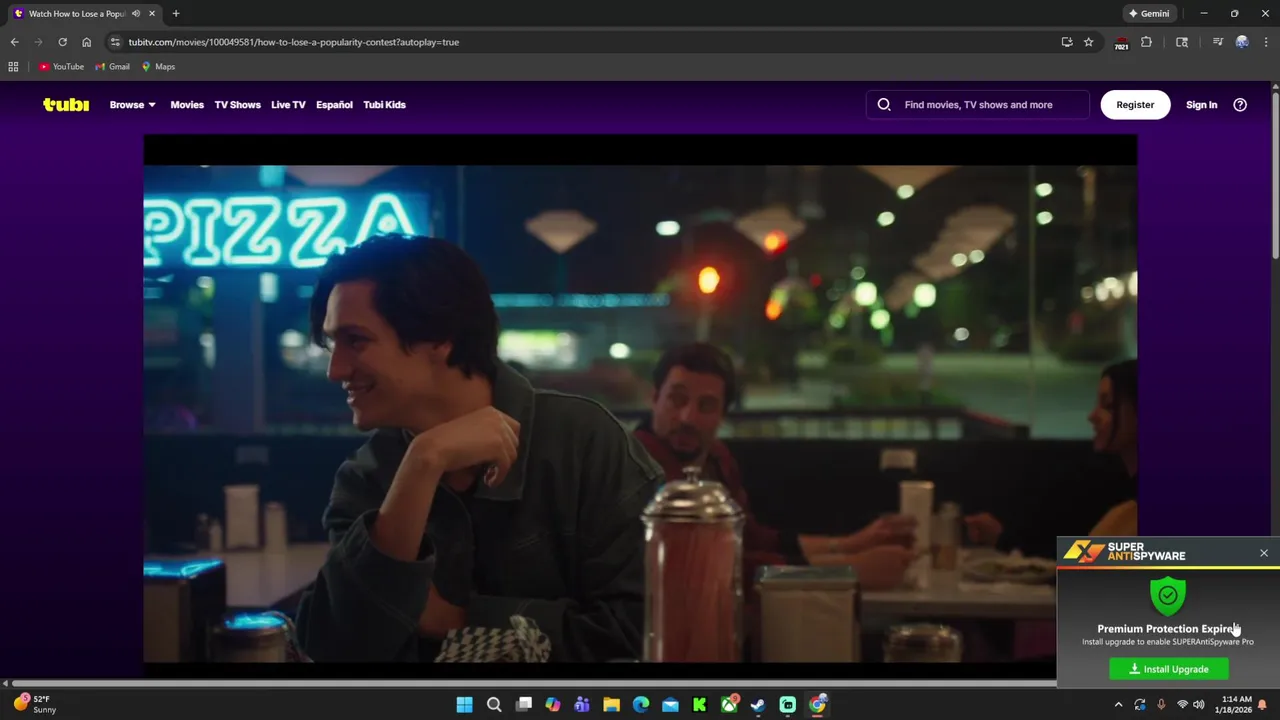Go back in browser history
The image size is (1280, 720).
pyautogui.click(x=14, y=42)
